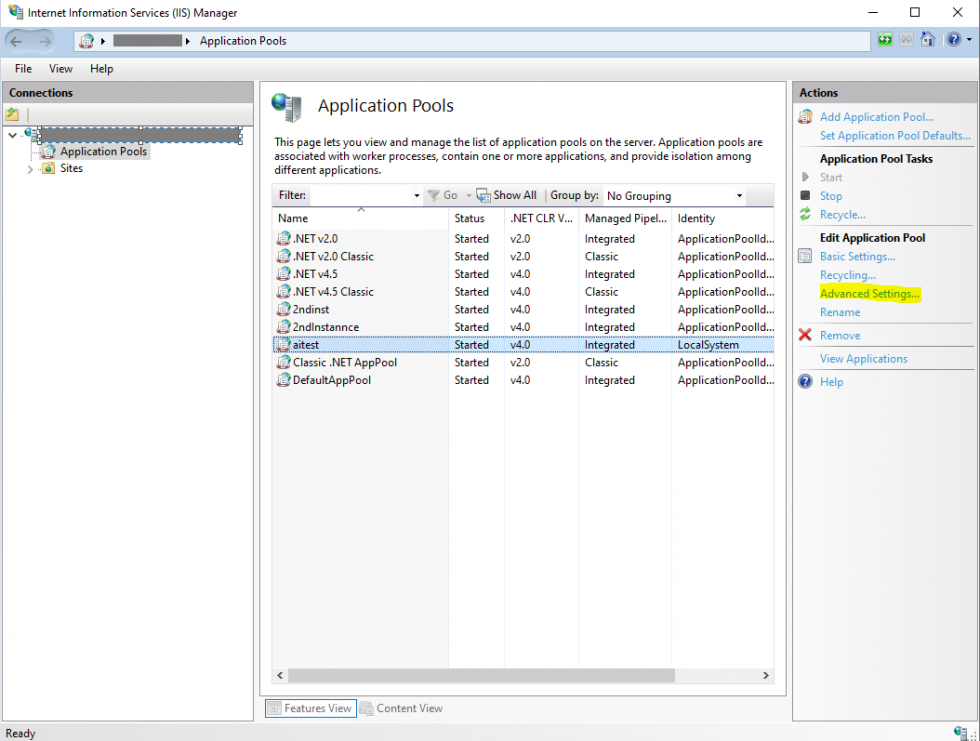The height and width of the screenshot is (741, 980).
Task: Click Set Application Pool Defaults
Action: (x=895, y=135)
